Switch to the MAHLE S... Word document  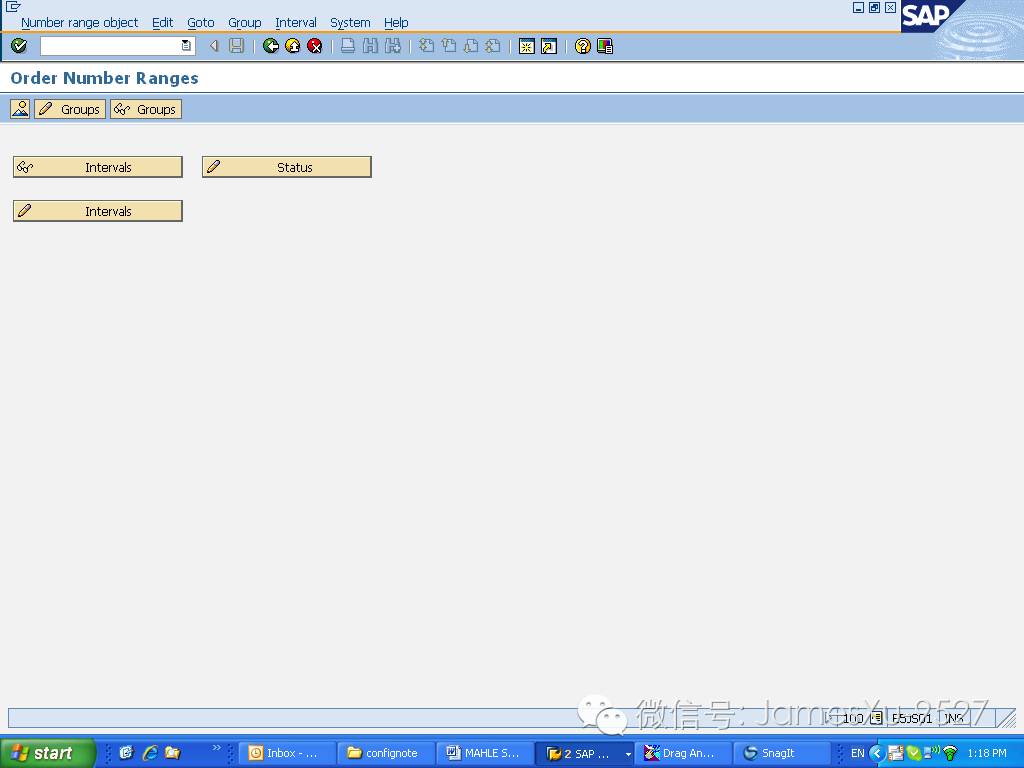tap(485, 754)
